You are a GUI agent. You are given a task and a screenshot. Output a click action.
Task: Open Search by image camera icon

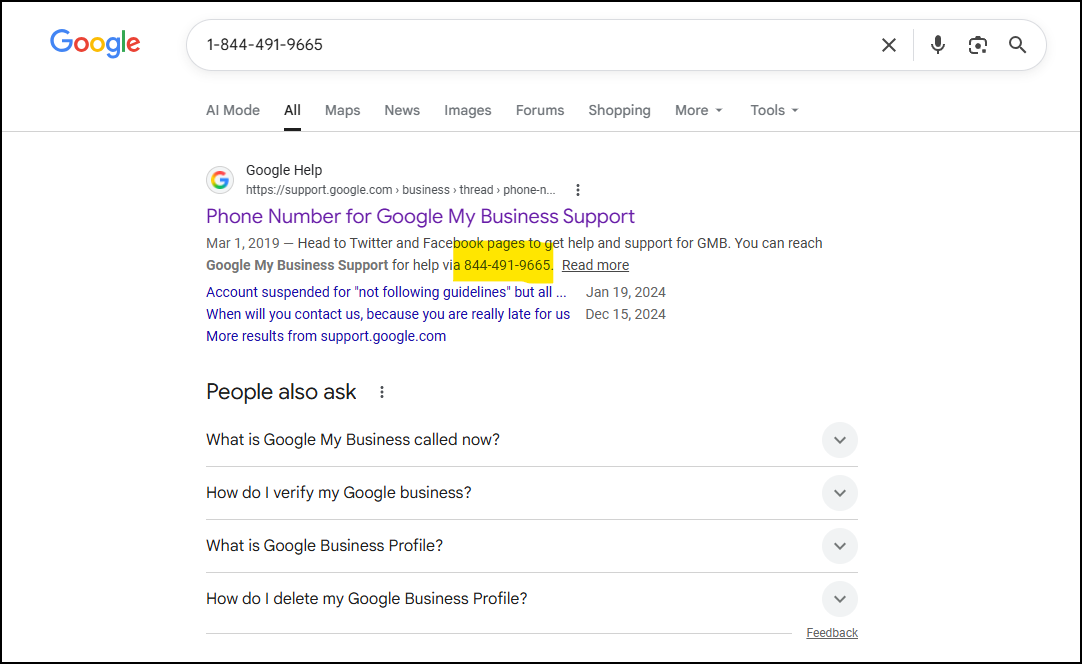pos(977,45)
